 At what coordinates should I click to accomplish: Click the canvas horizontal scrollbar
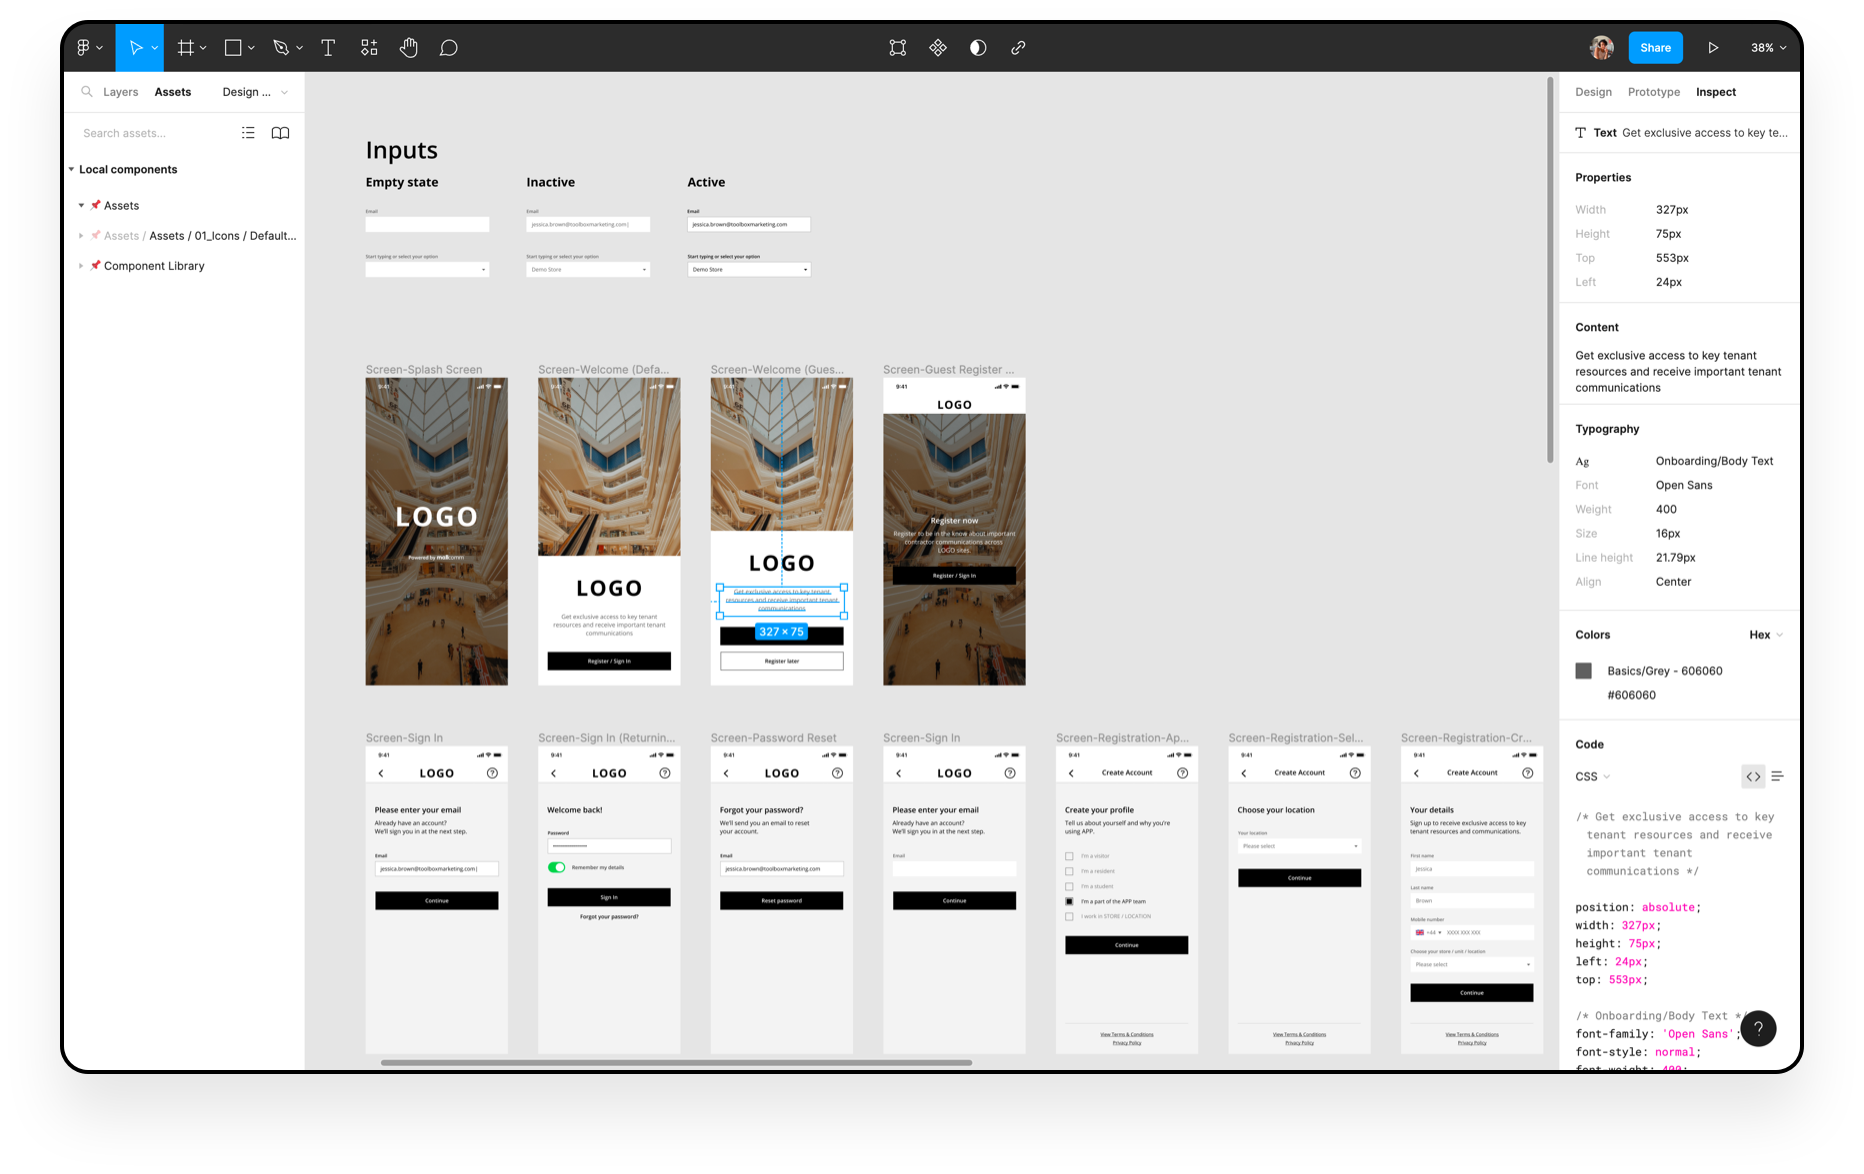(x=676, y=1062)
